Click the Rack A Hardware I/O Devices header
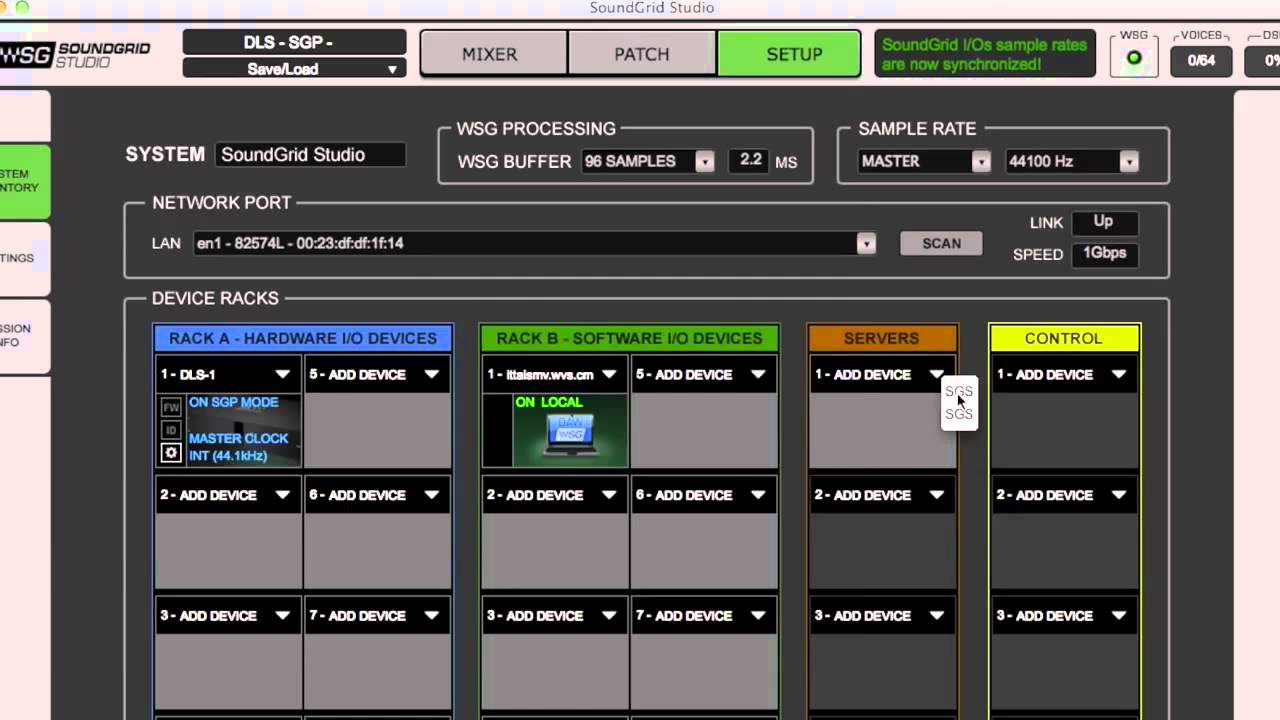1280x720 pixels. pos(302,338)
